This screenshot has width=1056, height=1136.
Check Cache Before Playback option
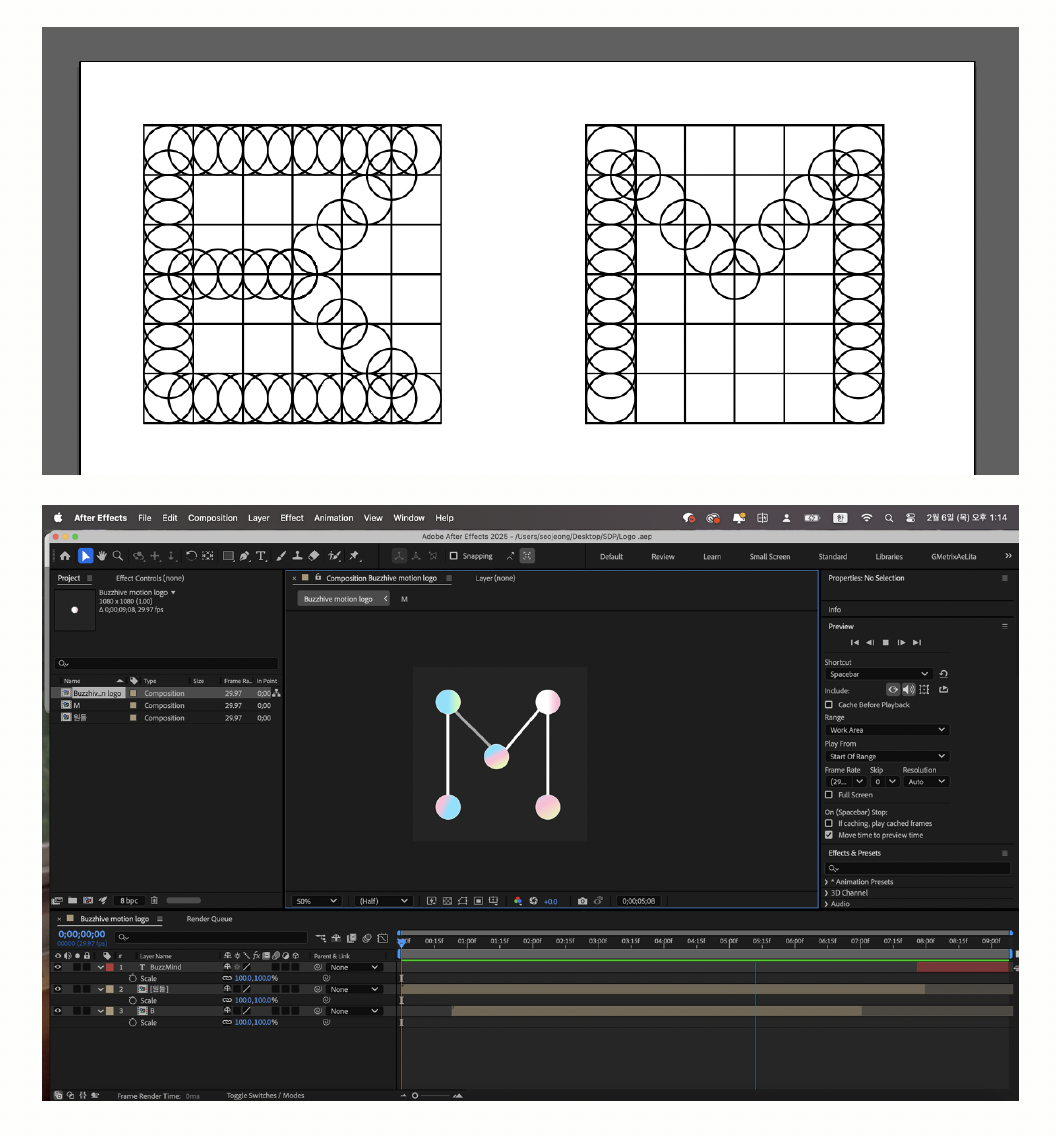pyautogui.click(x=829, y=704)
